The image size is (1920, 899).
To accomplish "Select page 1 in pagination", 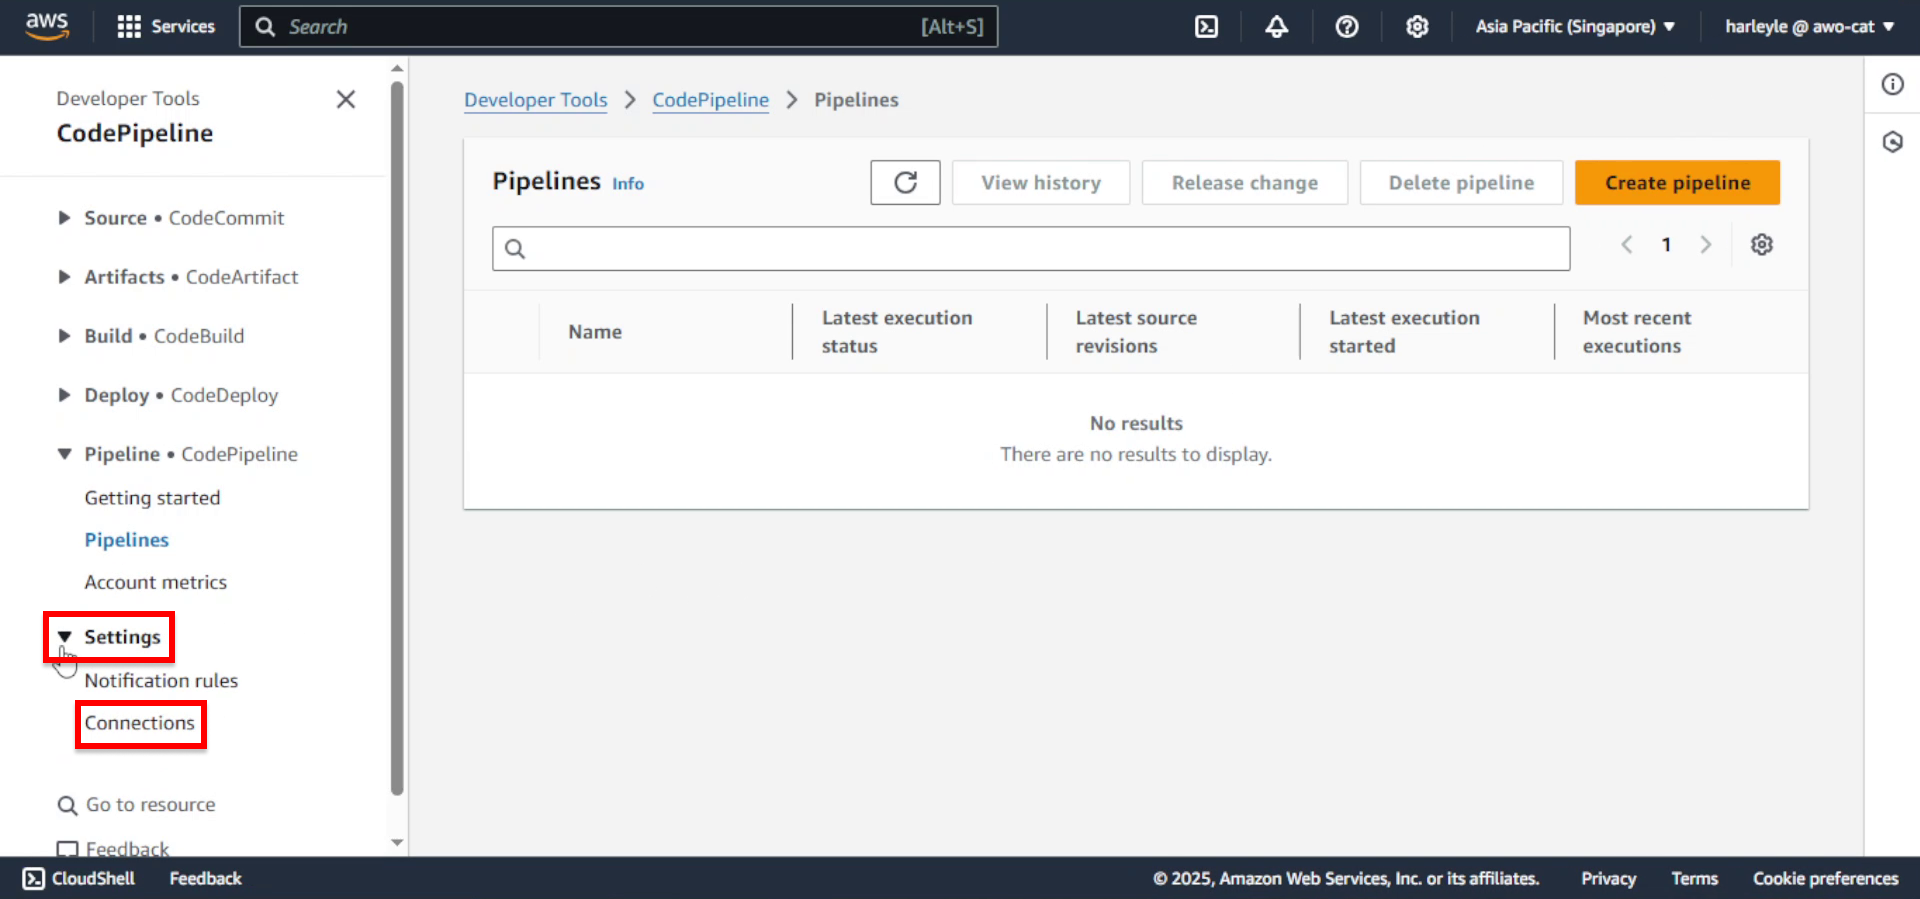I will tap(1666, 245).
